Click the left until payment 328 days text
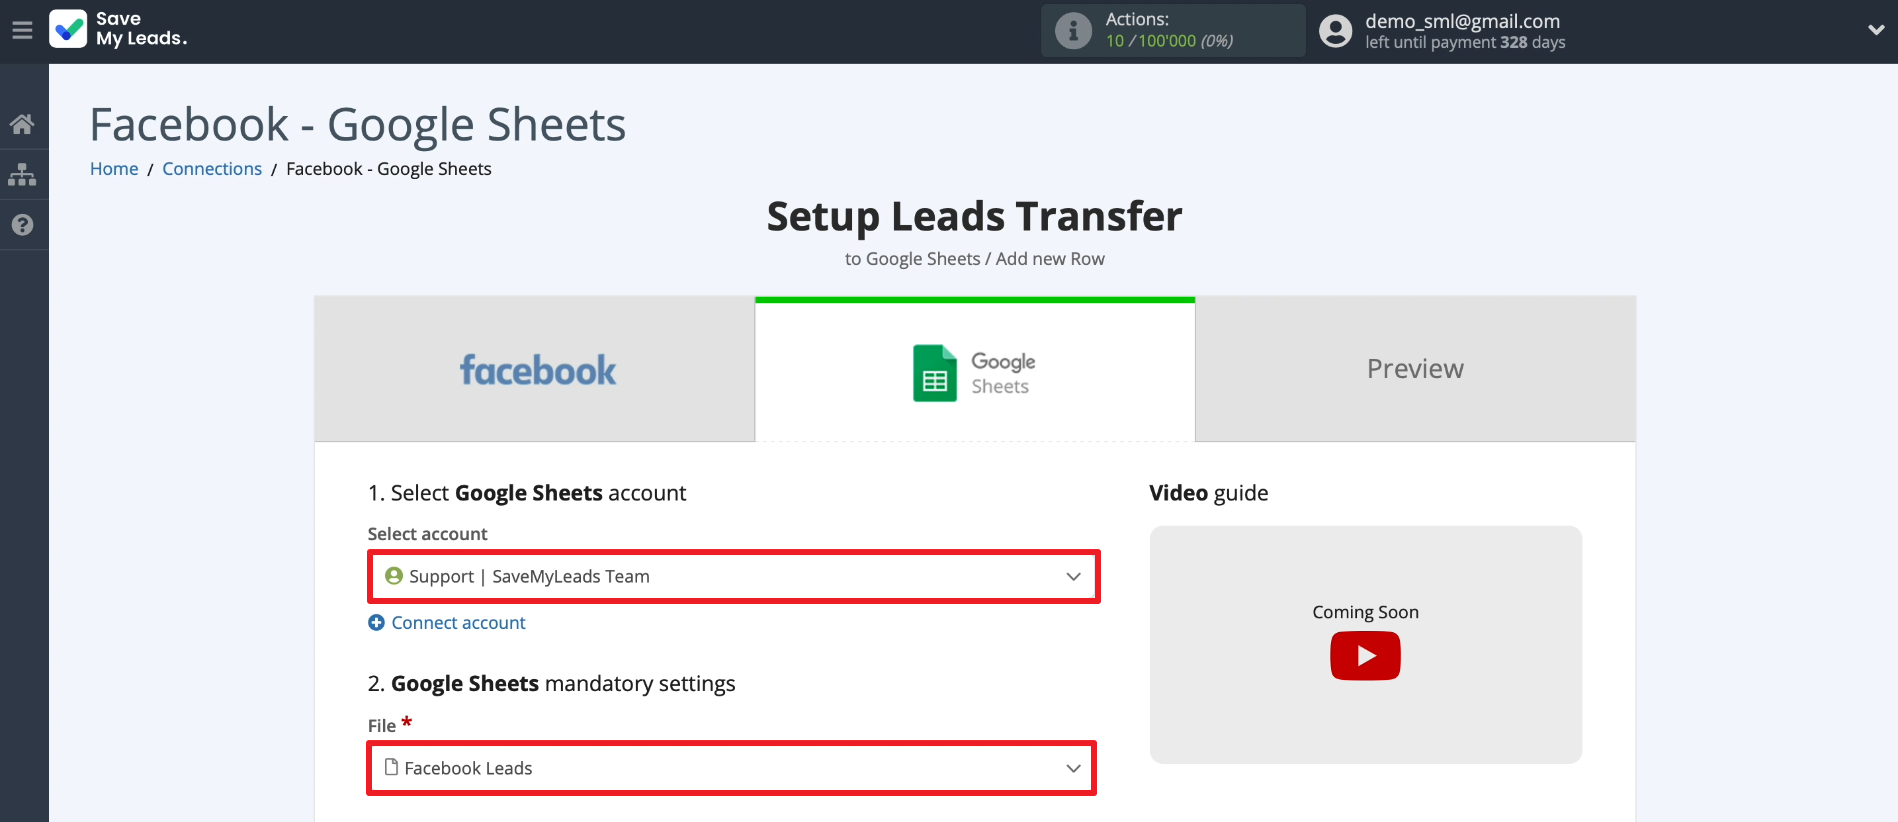 pos(1465,43)
